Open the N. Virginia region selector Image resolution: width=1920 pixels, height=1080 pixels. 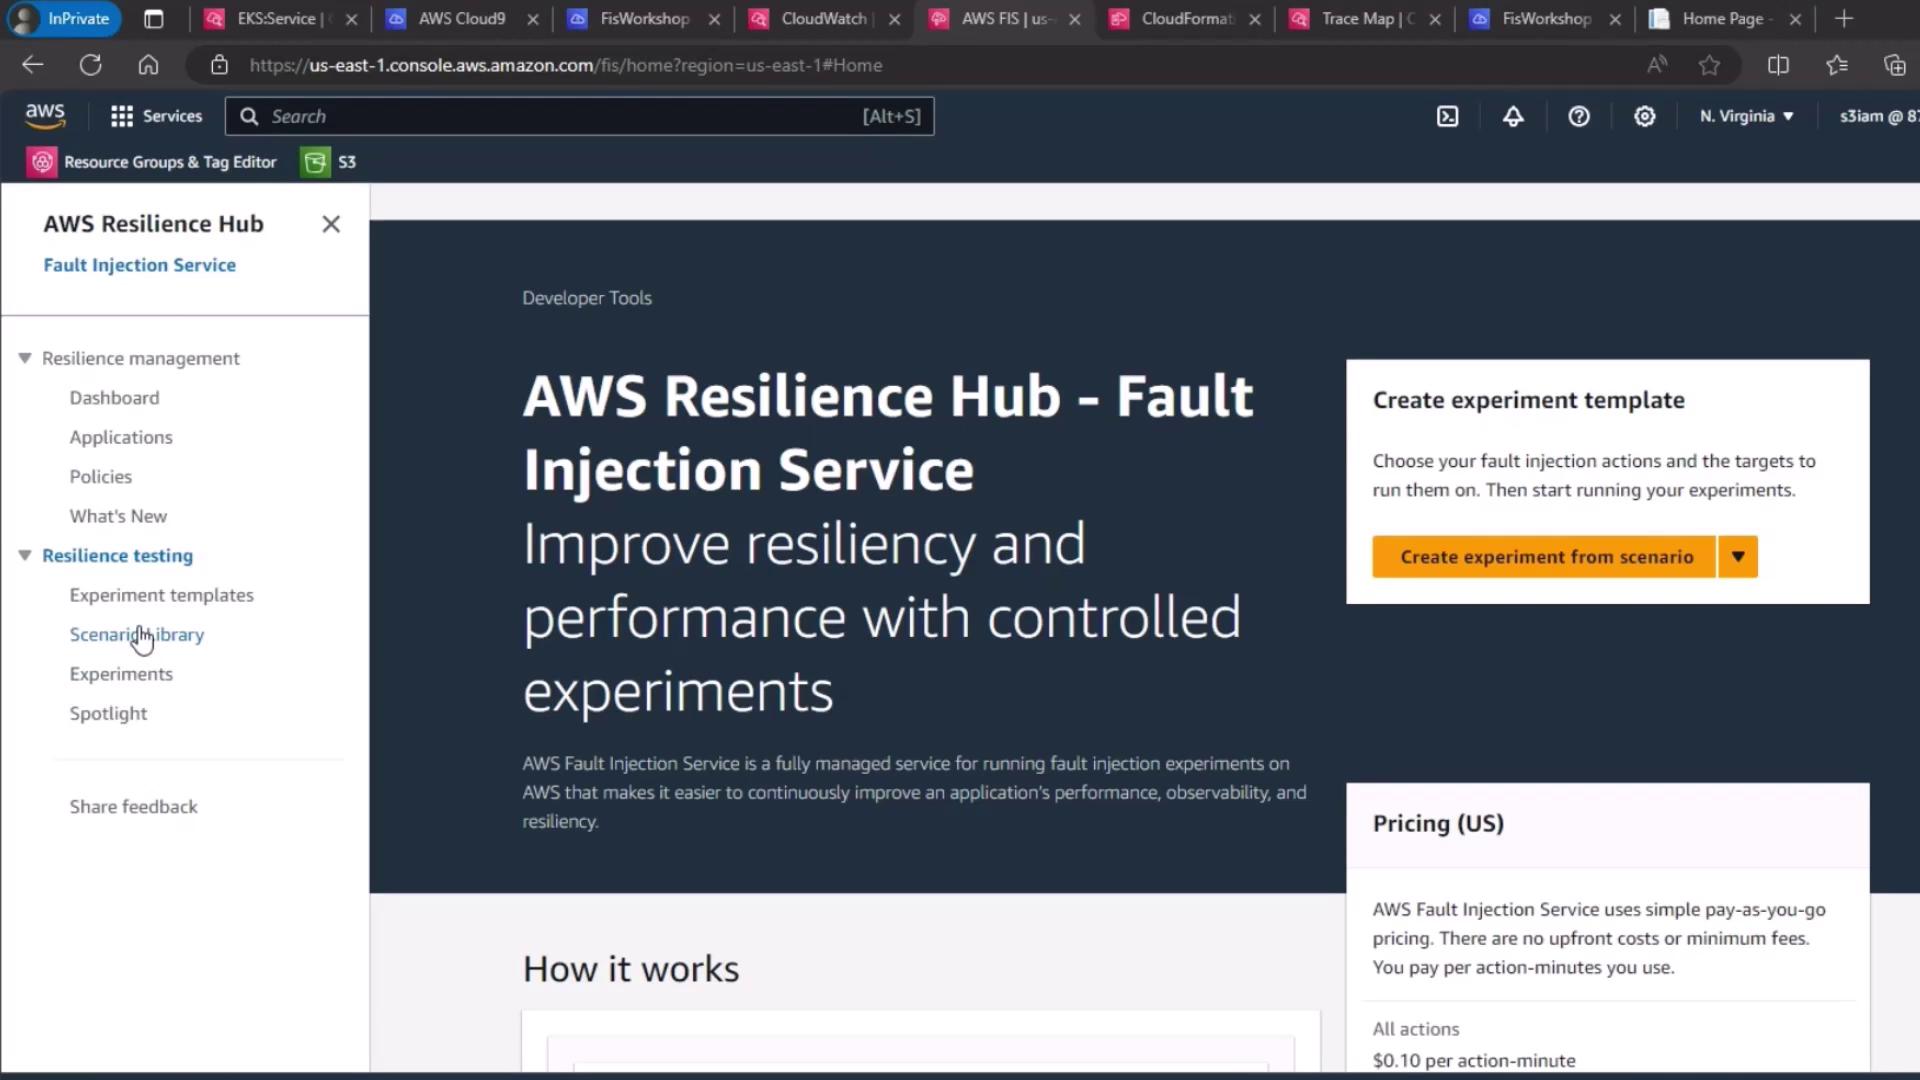pos(1746,116)
